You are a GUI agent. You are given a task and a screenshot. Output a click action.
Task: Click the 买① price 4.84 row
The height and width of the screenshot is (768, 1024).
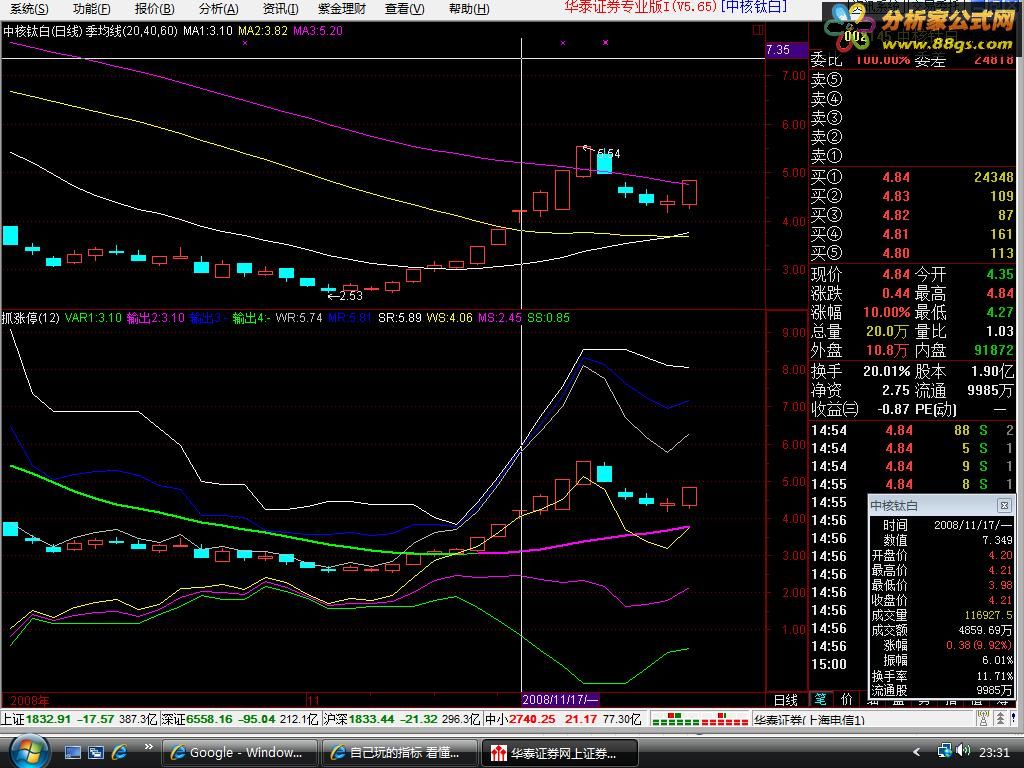tap(912, 177)
